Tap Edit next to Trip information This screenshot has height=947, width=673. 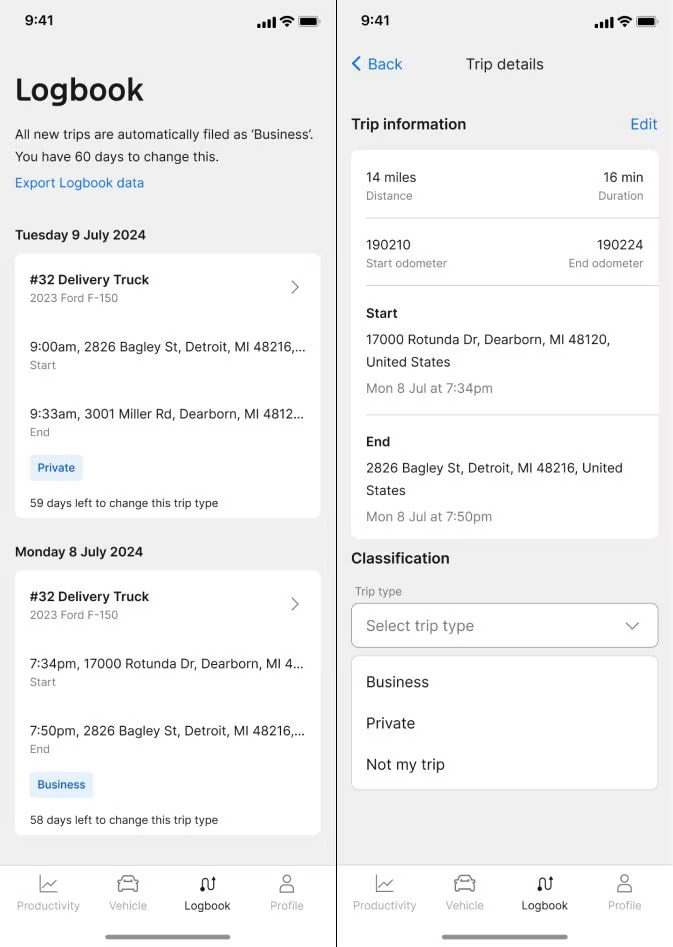pyautogui.click(x=643, y=124)
